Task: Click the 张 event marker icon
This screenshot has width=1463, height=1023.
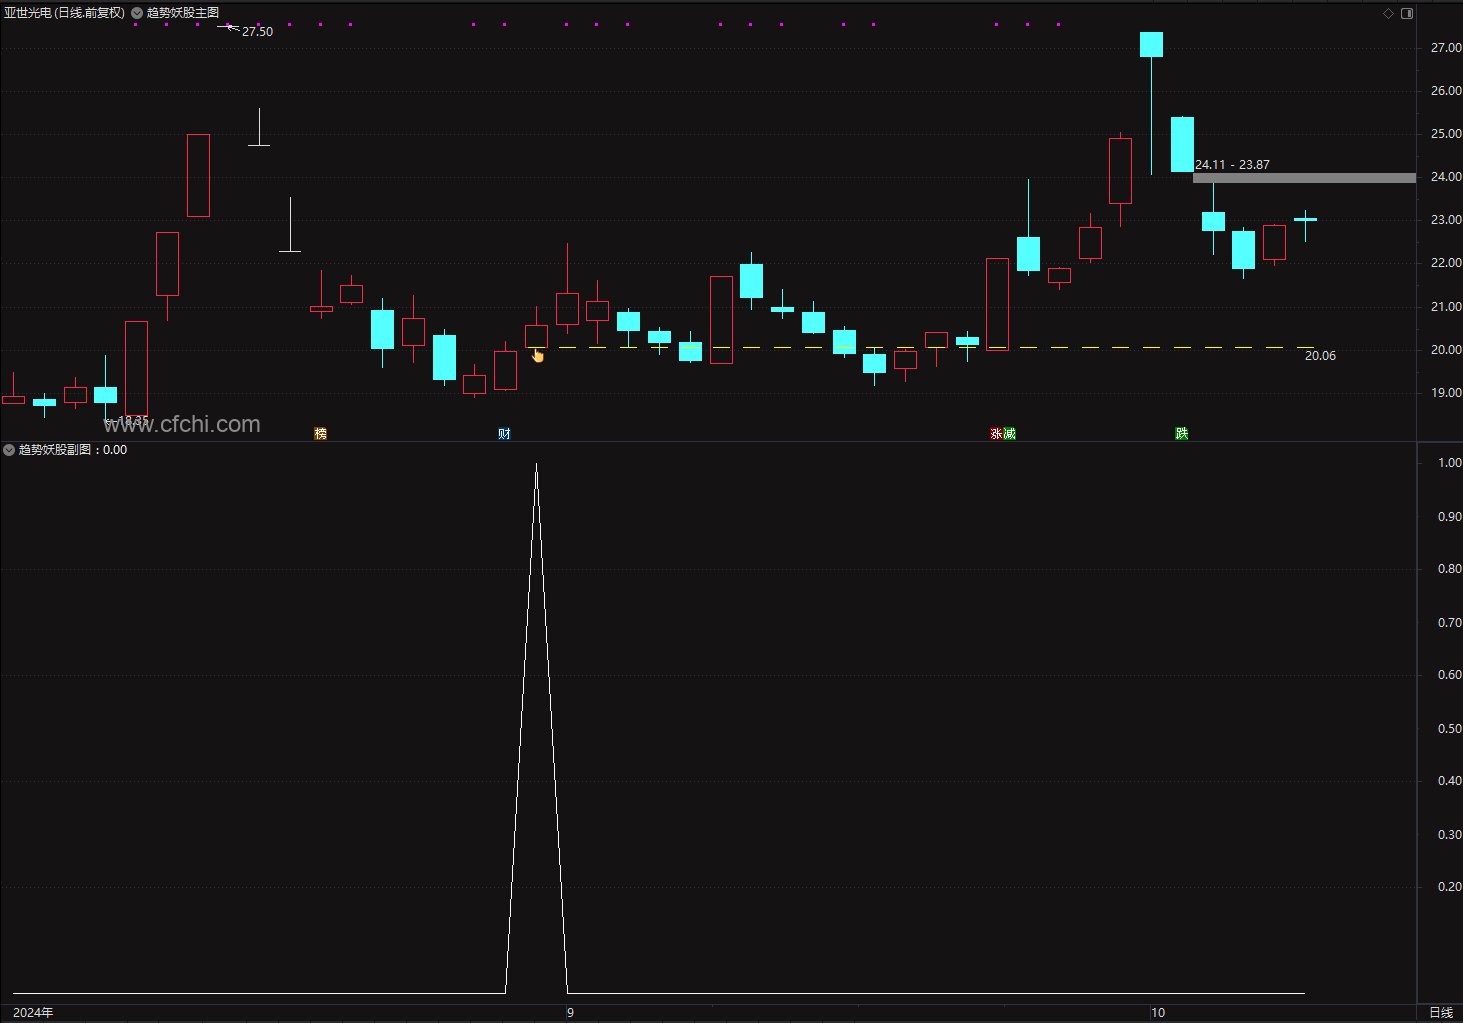Action: click(x=996, y=433)
